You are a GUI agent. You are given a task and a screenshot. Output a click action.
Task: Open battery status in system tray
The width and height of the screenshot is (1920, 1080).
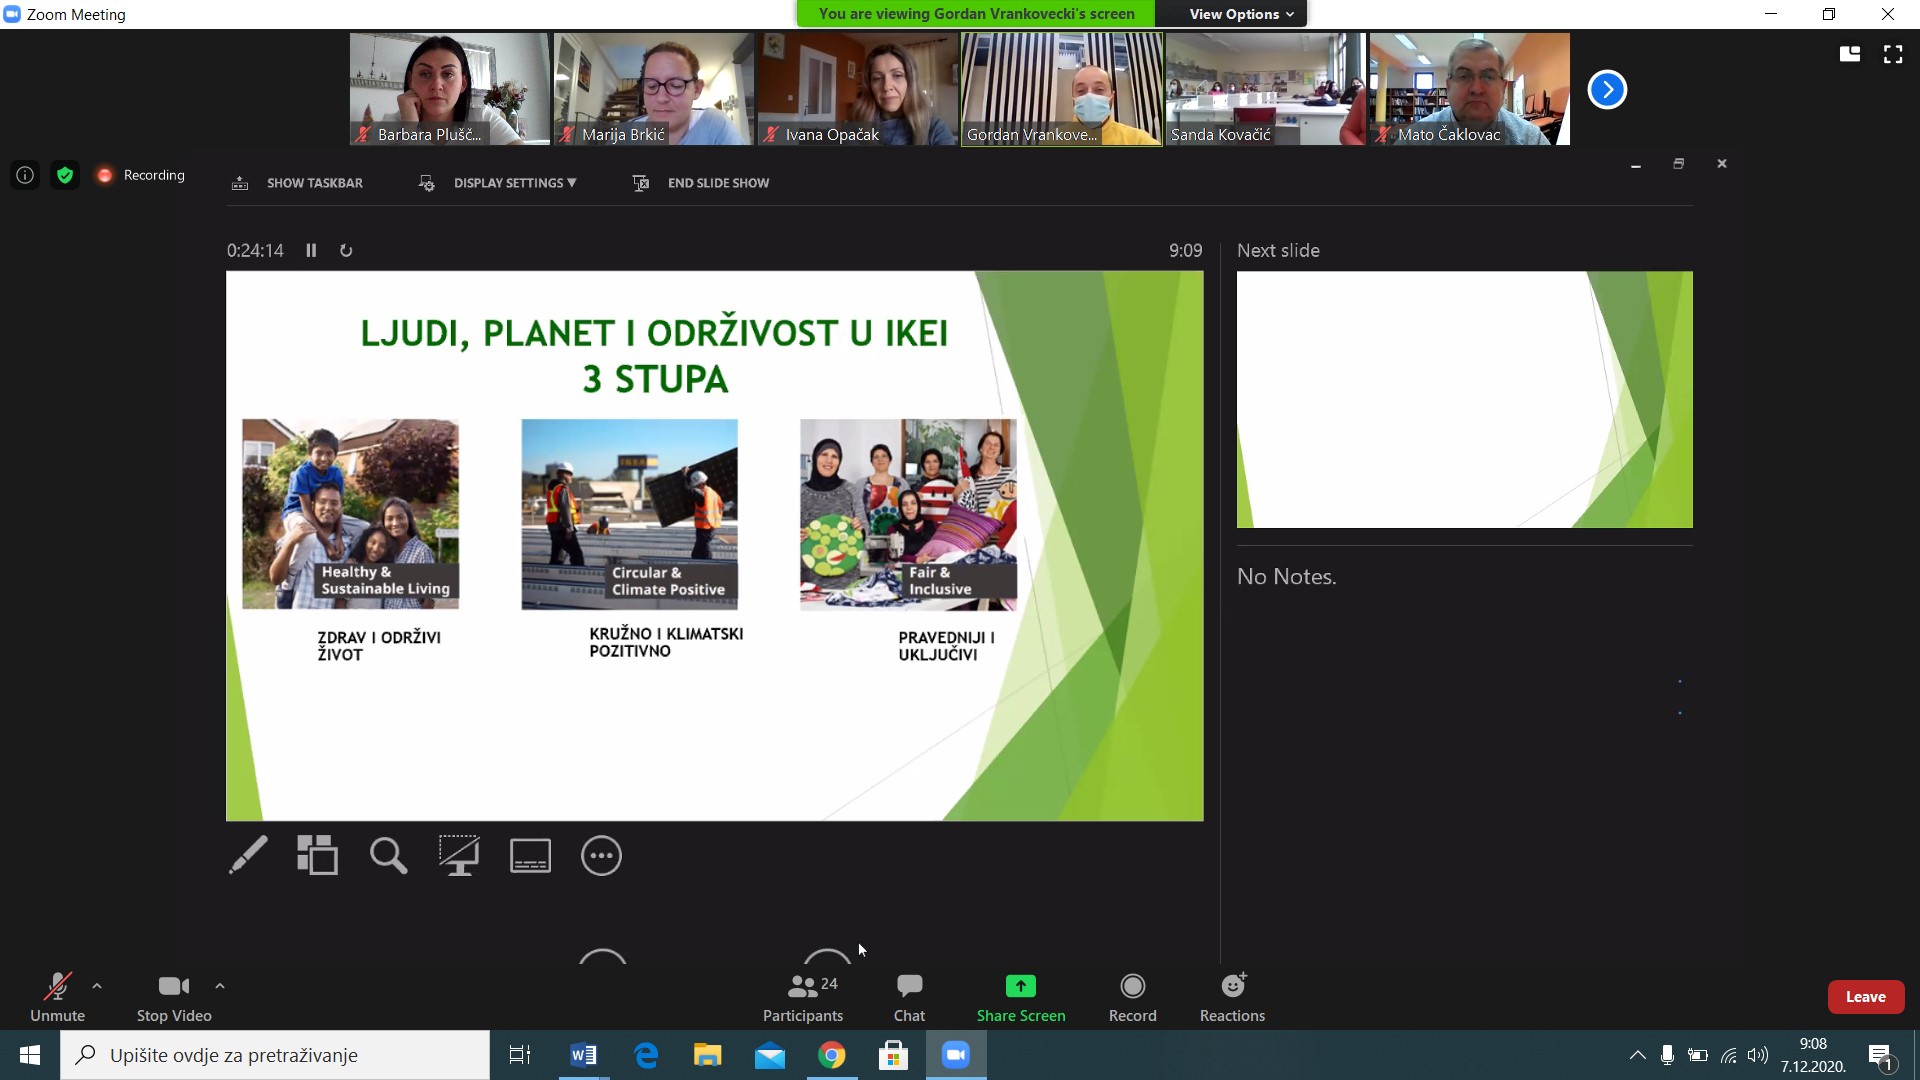(1697, 1055)
